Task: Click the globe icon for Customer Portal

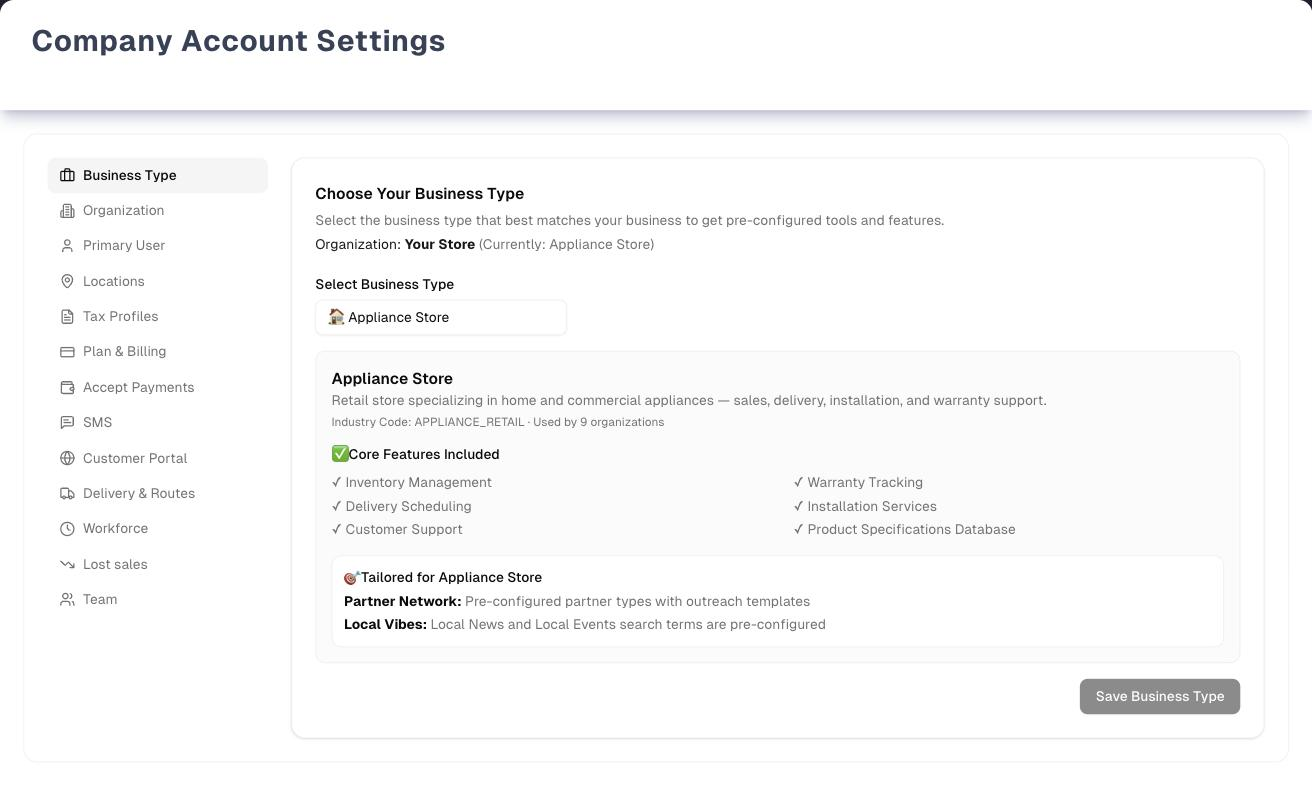Action: point(67,458)
